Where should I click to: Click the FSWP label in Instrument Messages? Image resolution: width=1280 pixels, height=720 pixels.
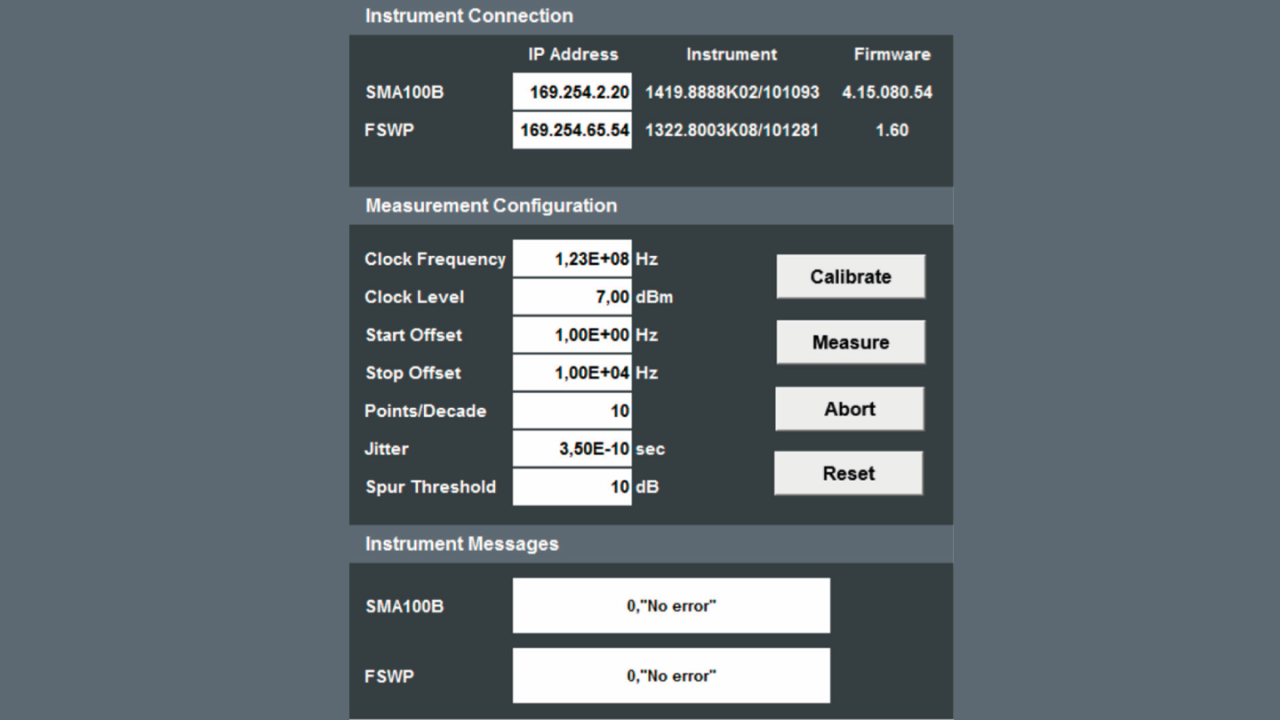(x=389, y=676)
